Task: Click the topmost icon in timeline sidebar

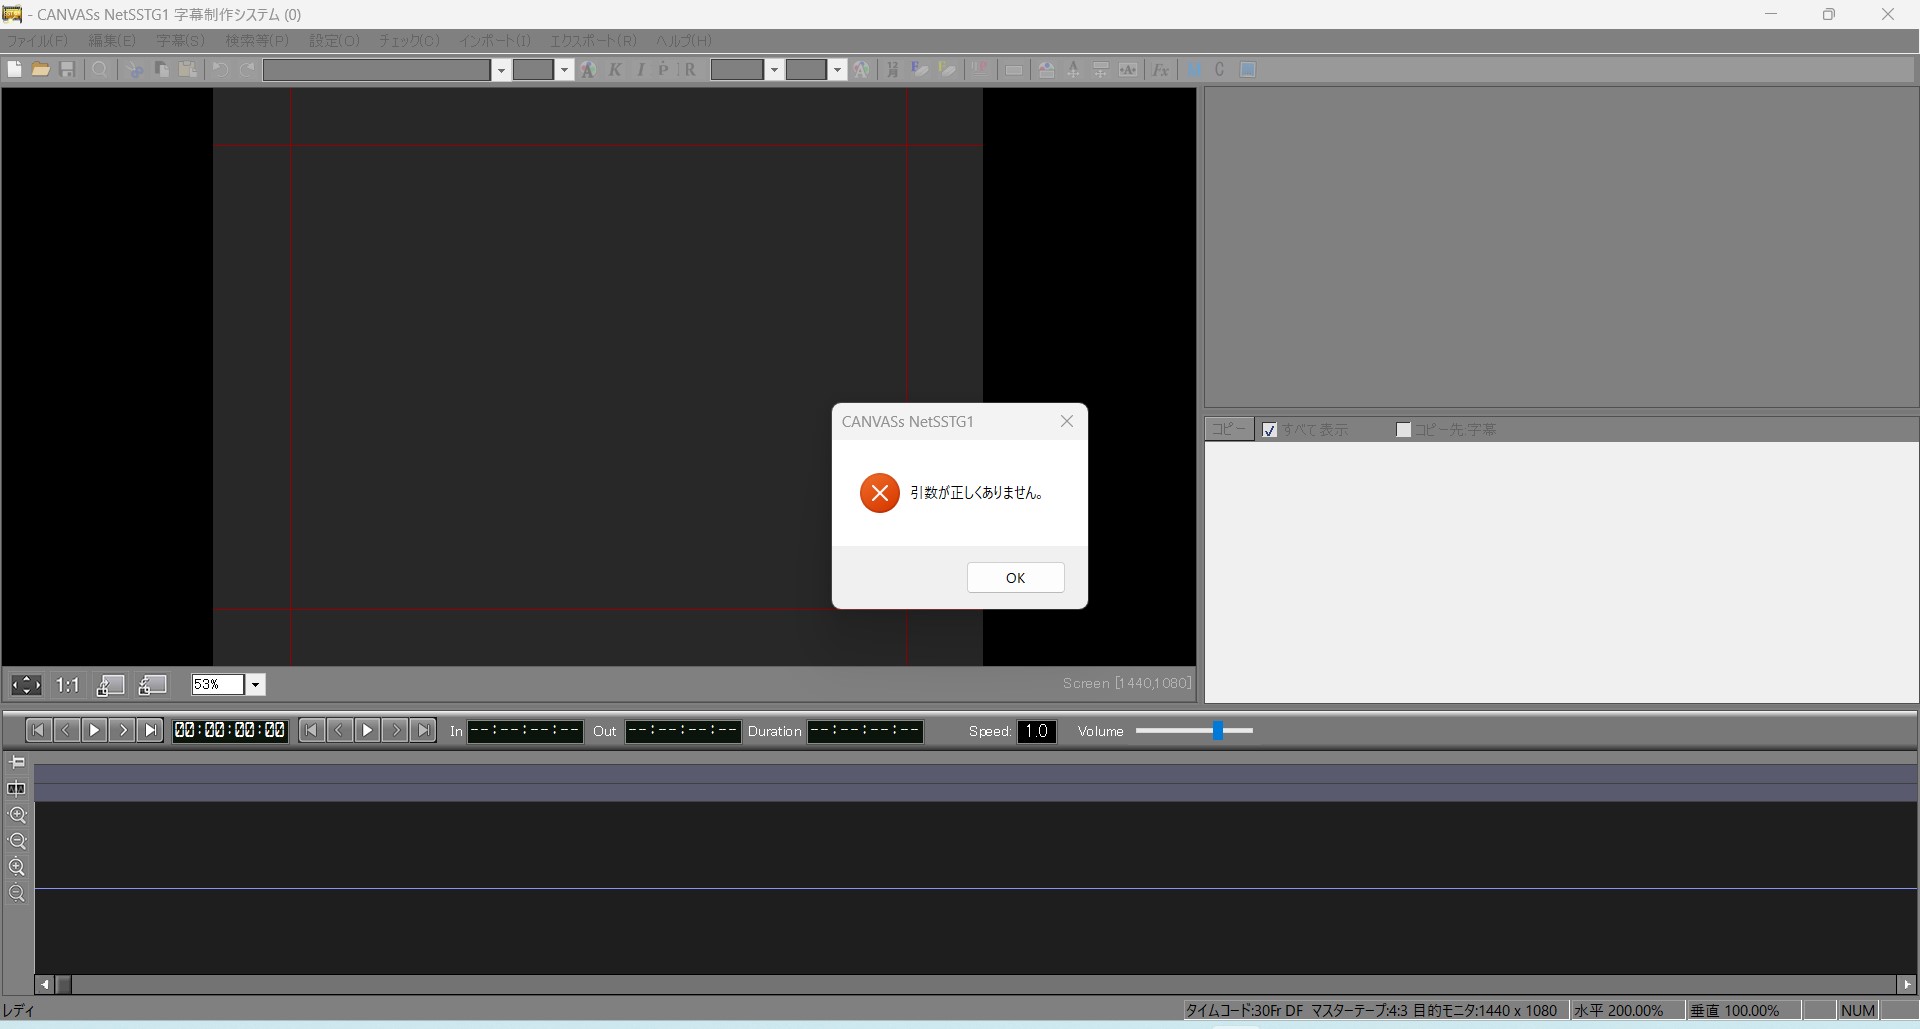Action: (17, 762)
